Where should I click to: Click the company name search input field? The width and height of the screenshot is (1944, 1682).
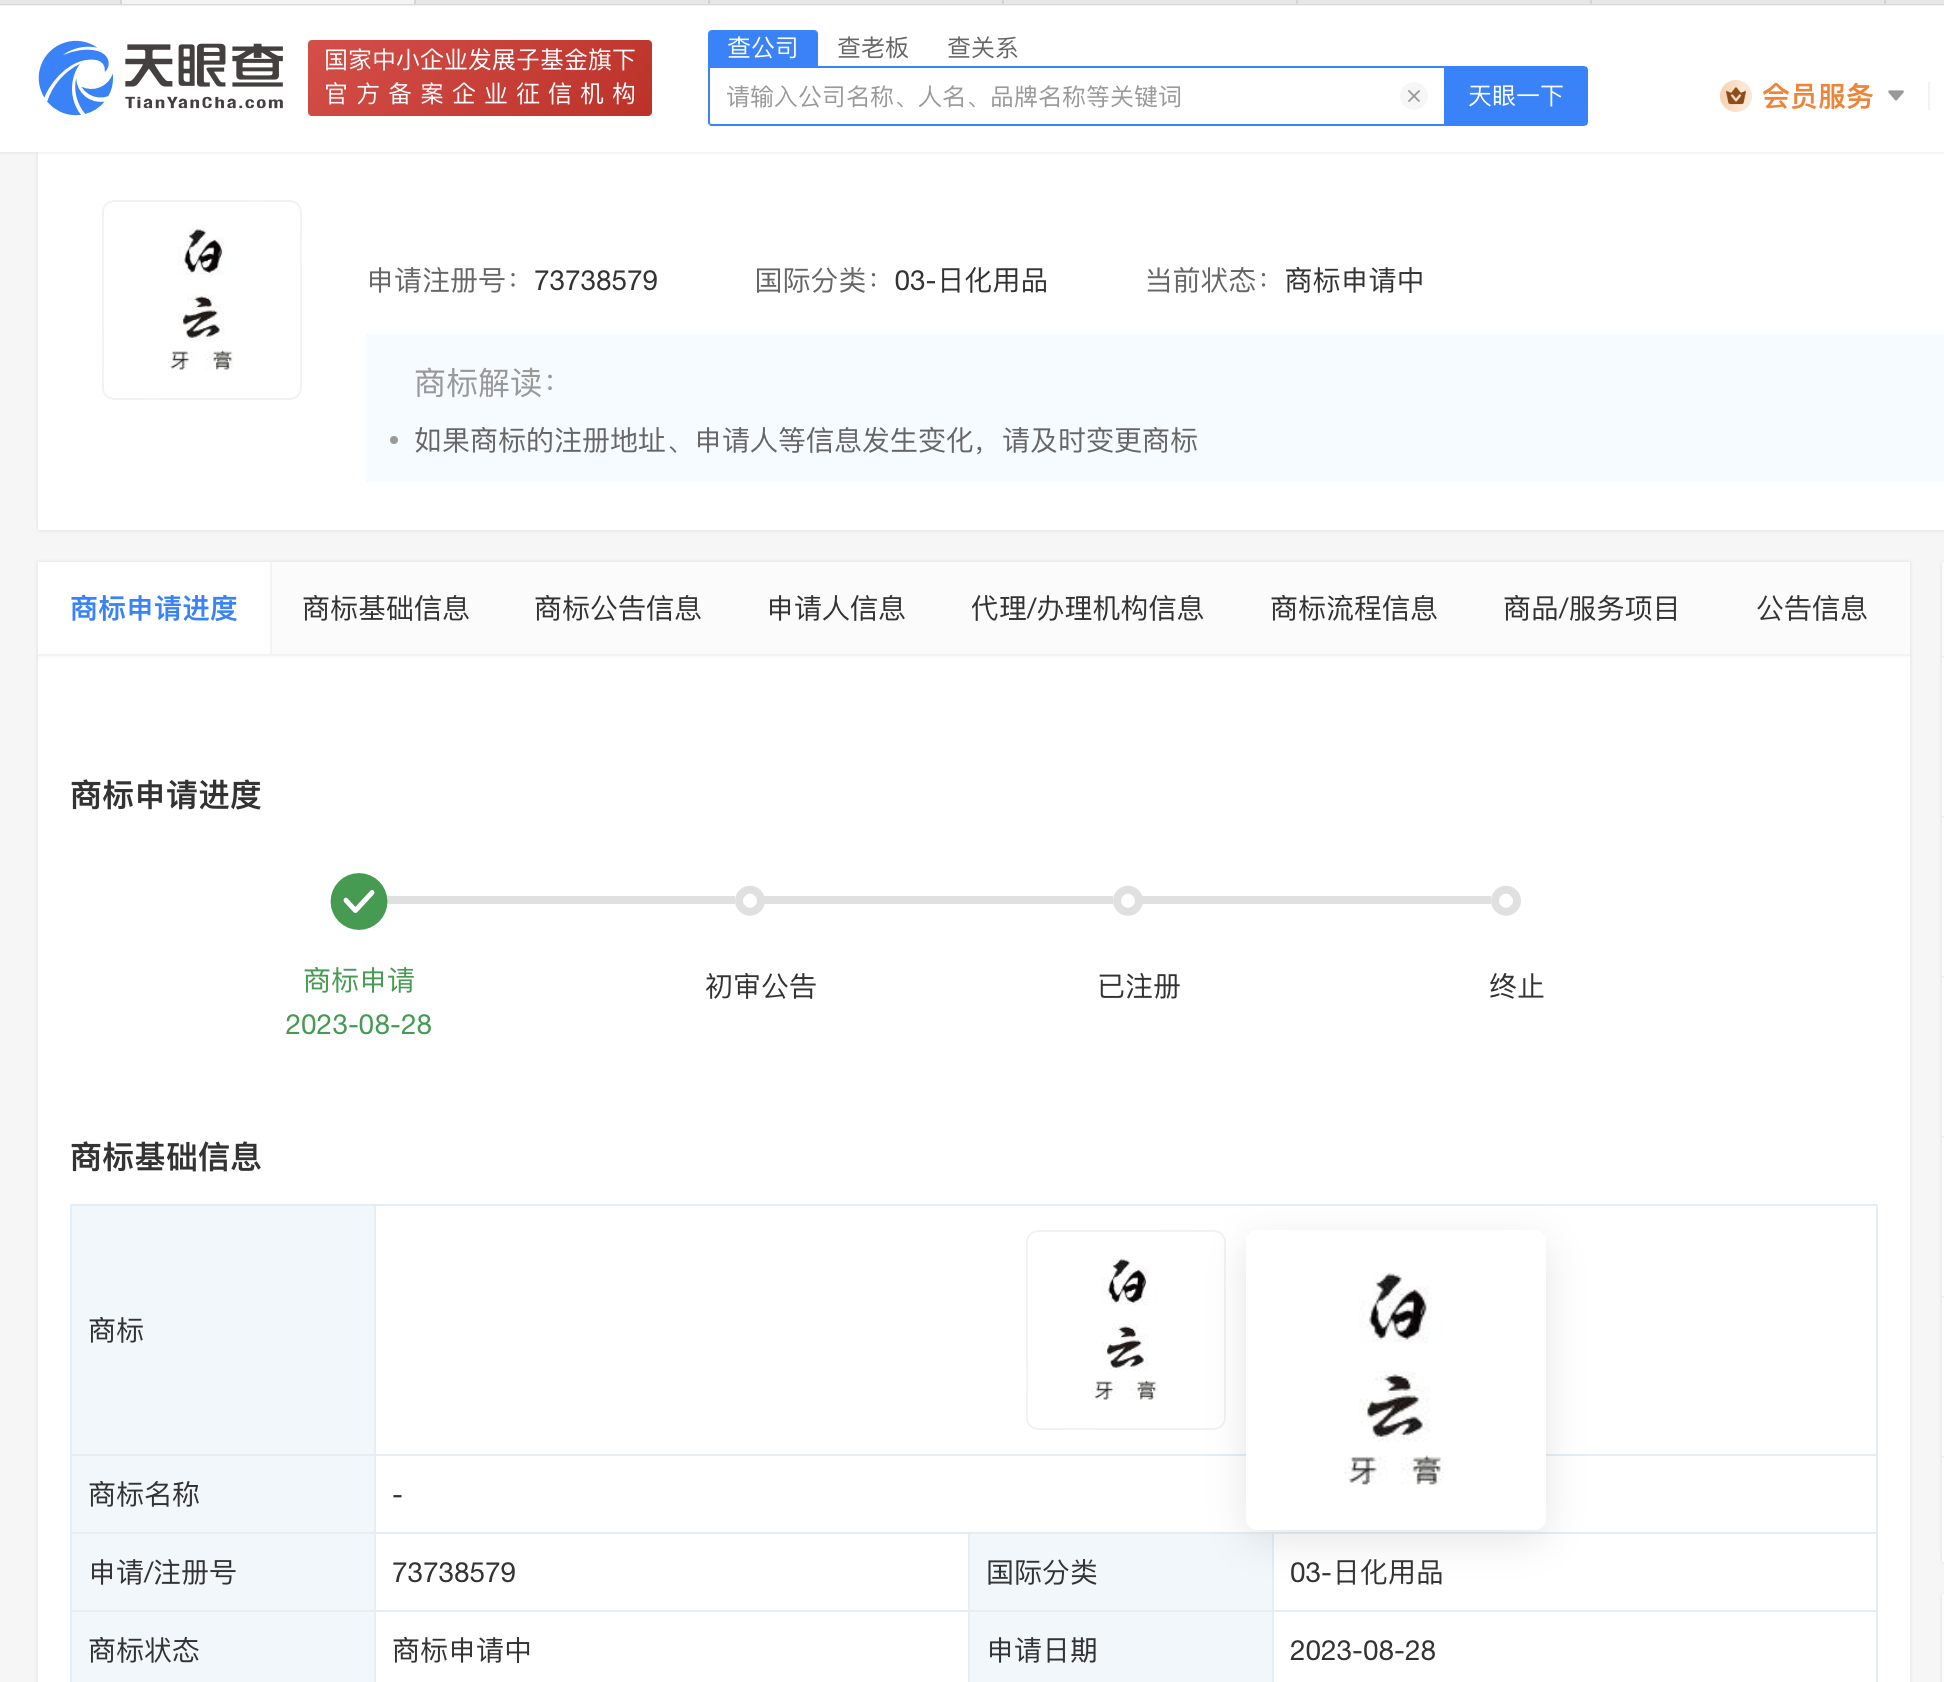pos(1050,97)
